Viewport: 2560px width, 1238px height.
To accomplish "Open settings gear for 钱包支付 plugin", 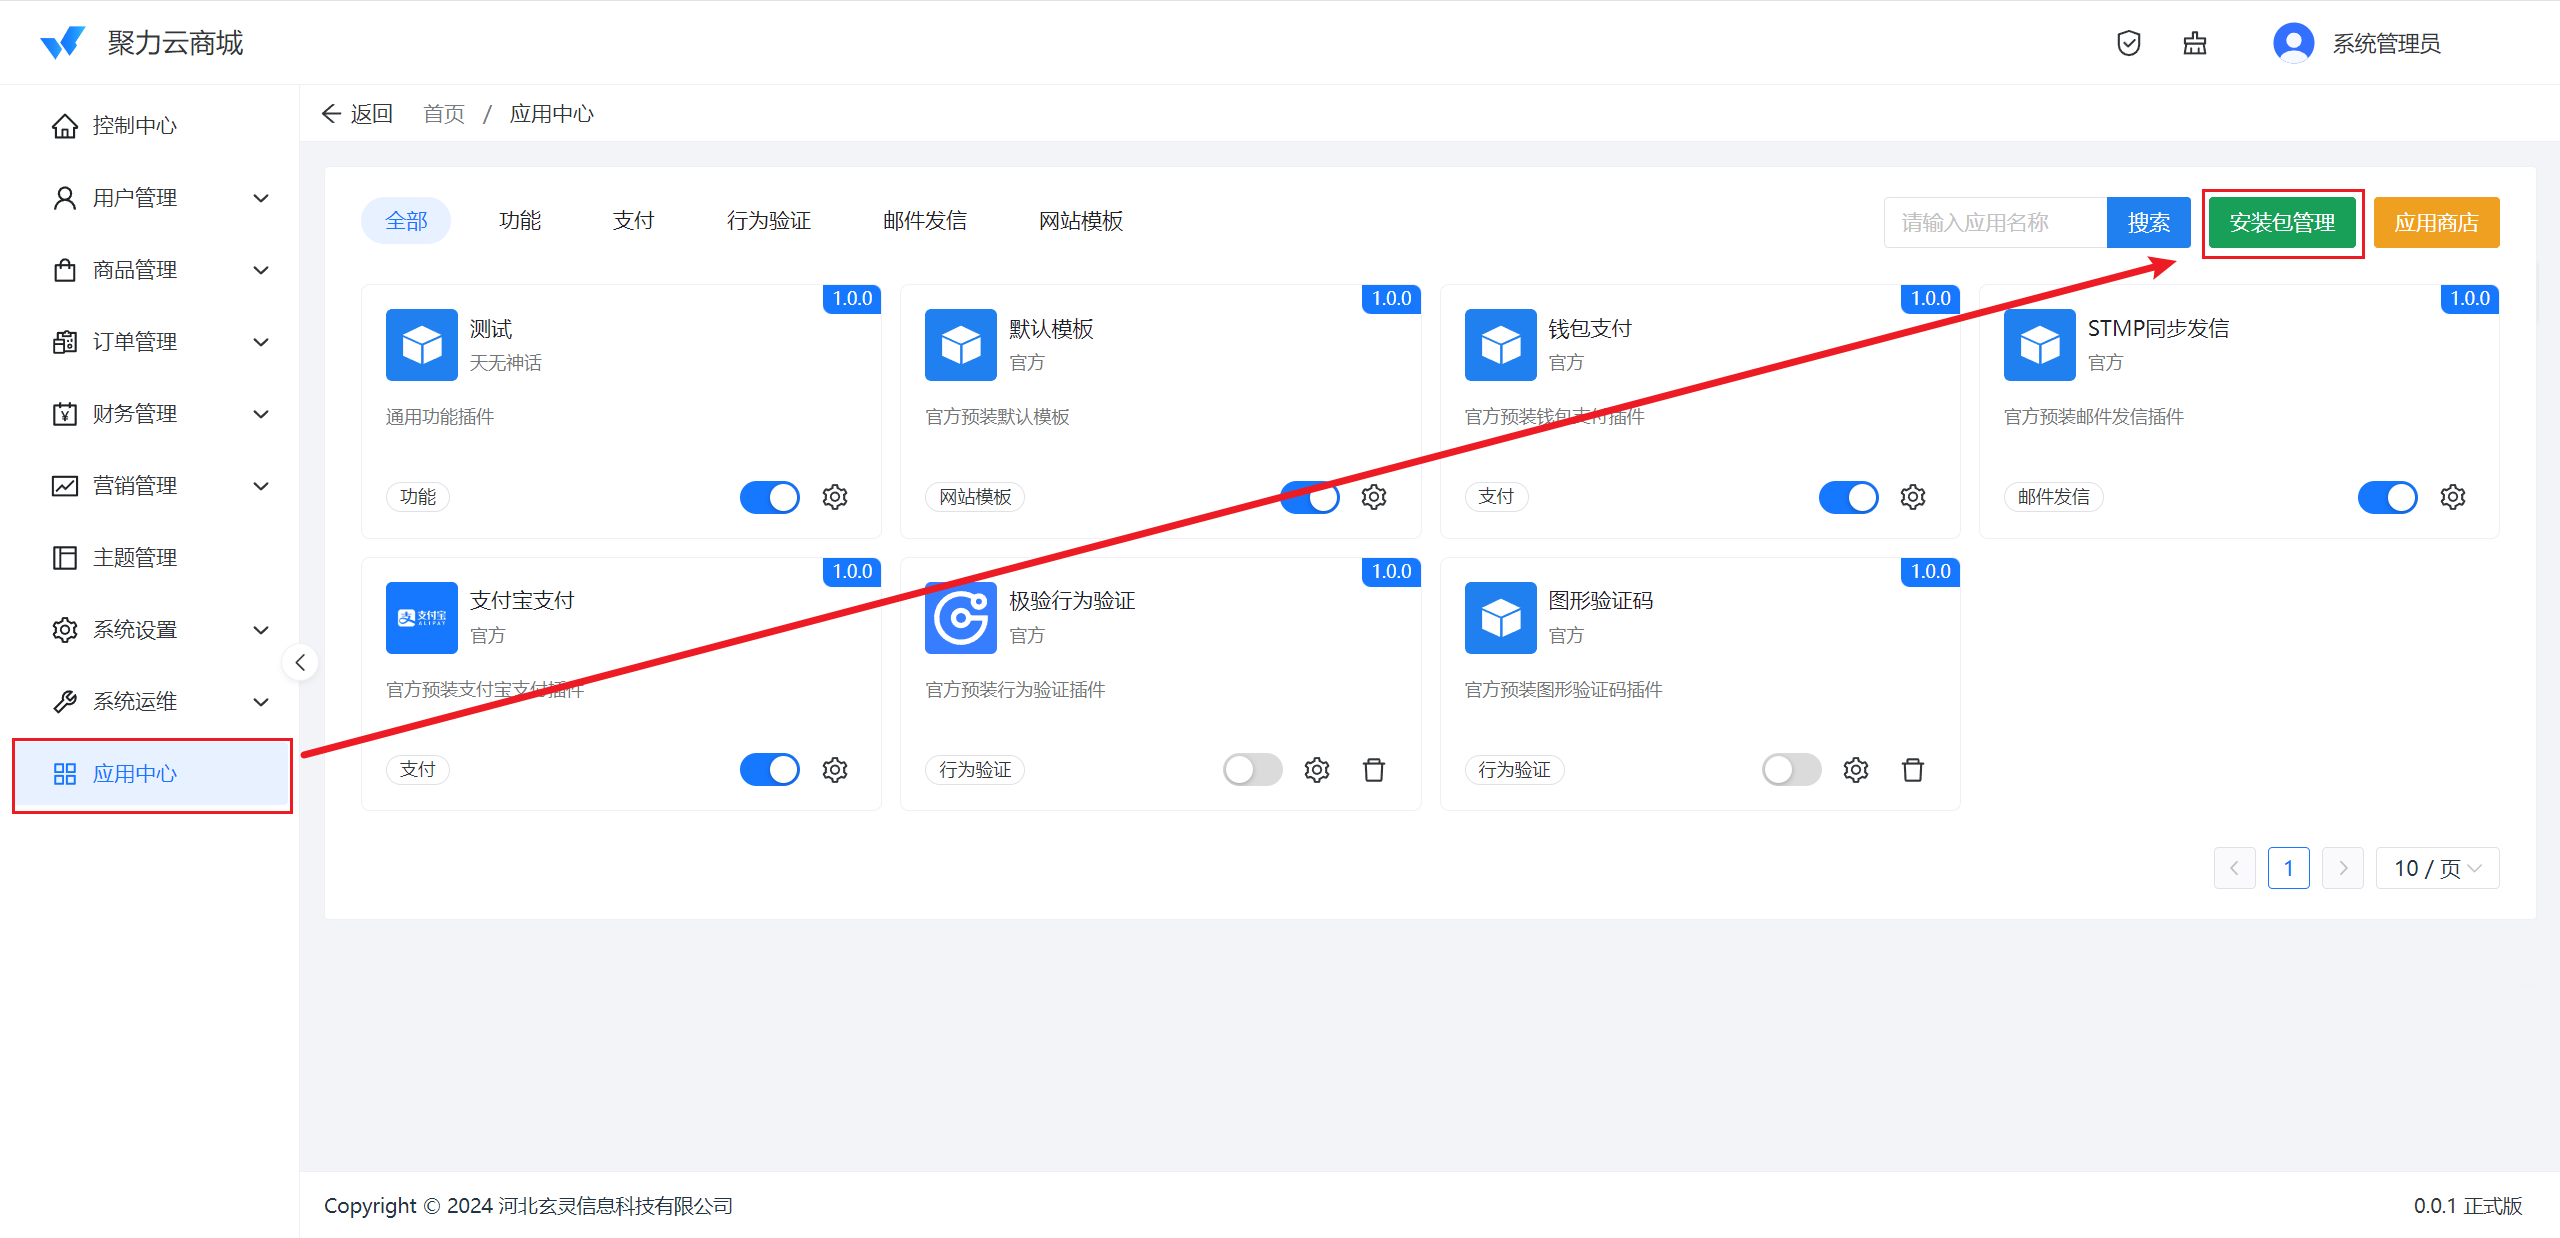I will (1913, 497).
